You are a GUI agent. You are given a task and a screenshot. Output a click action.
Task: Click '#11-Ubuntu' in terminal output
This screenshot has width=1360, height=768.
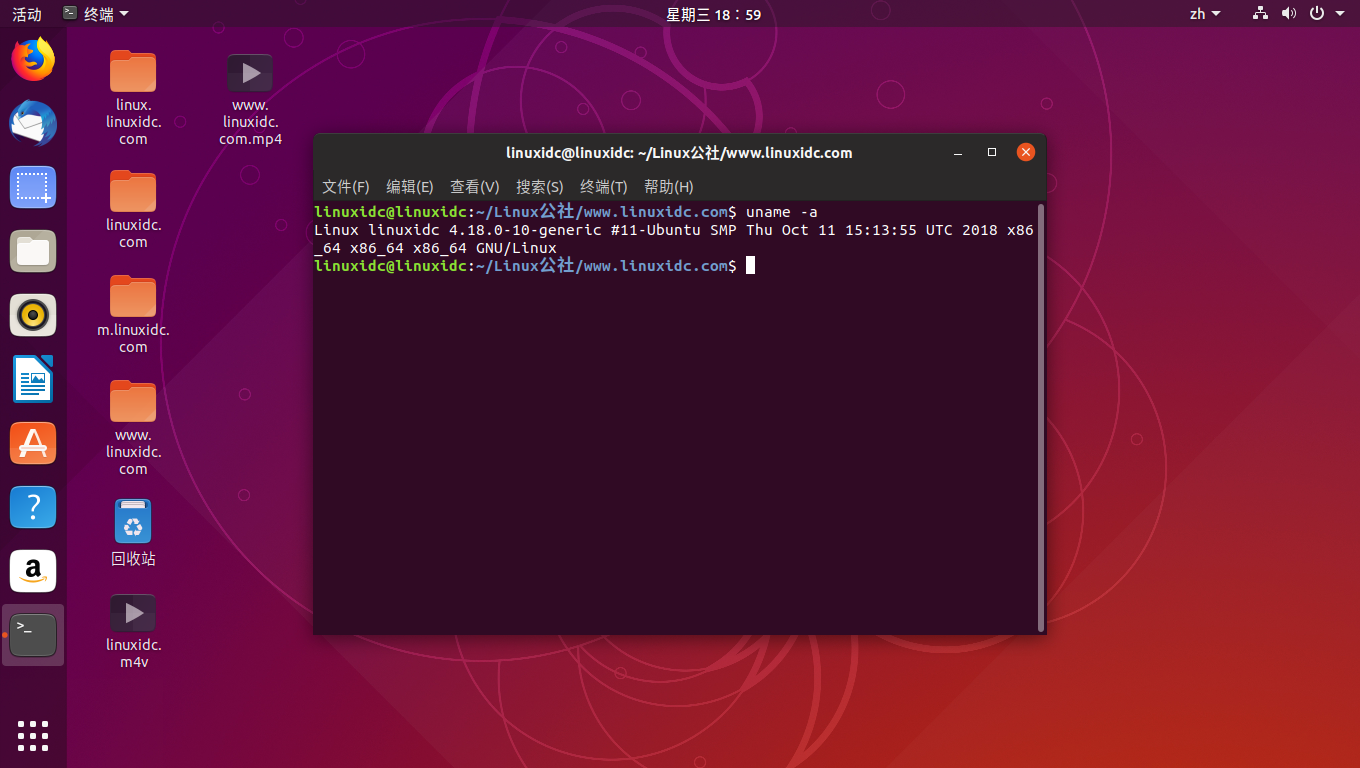click(655, 230)
